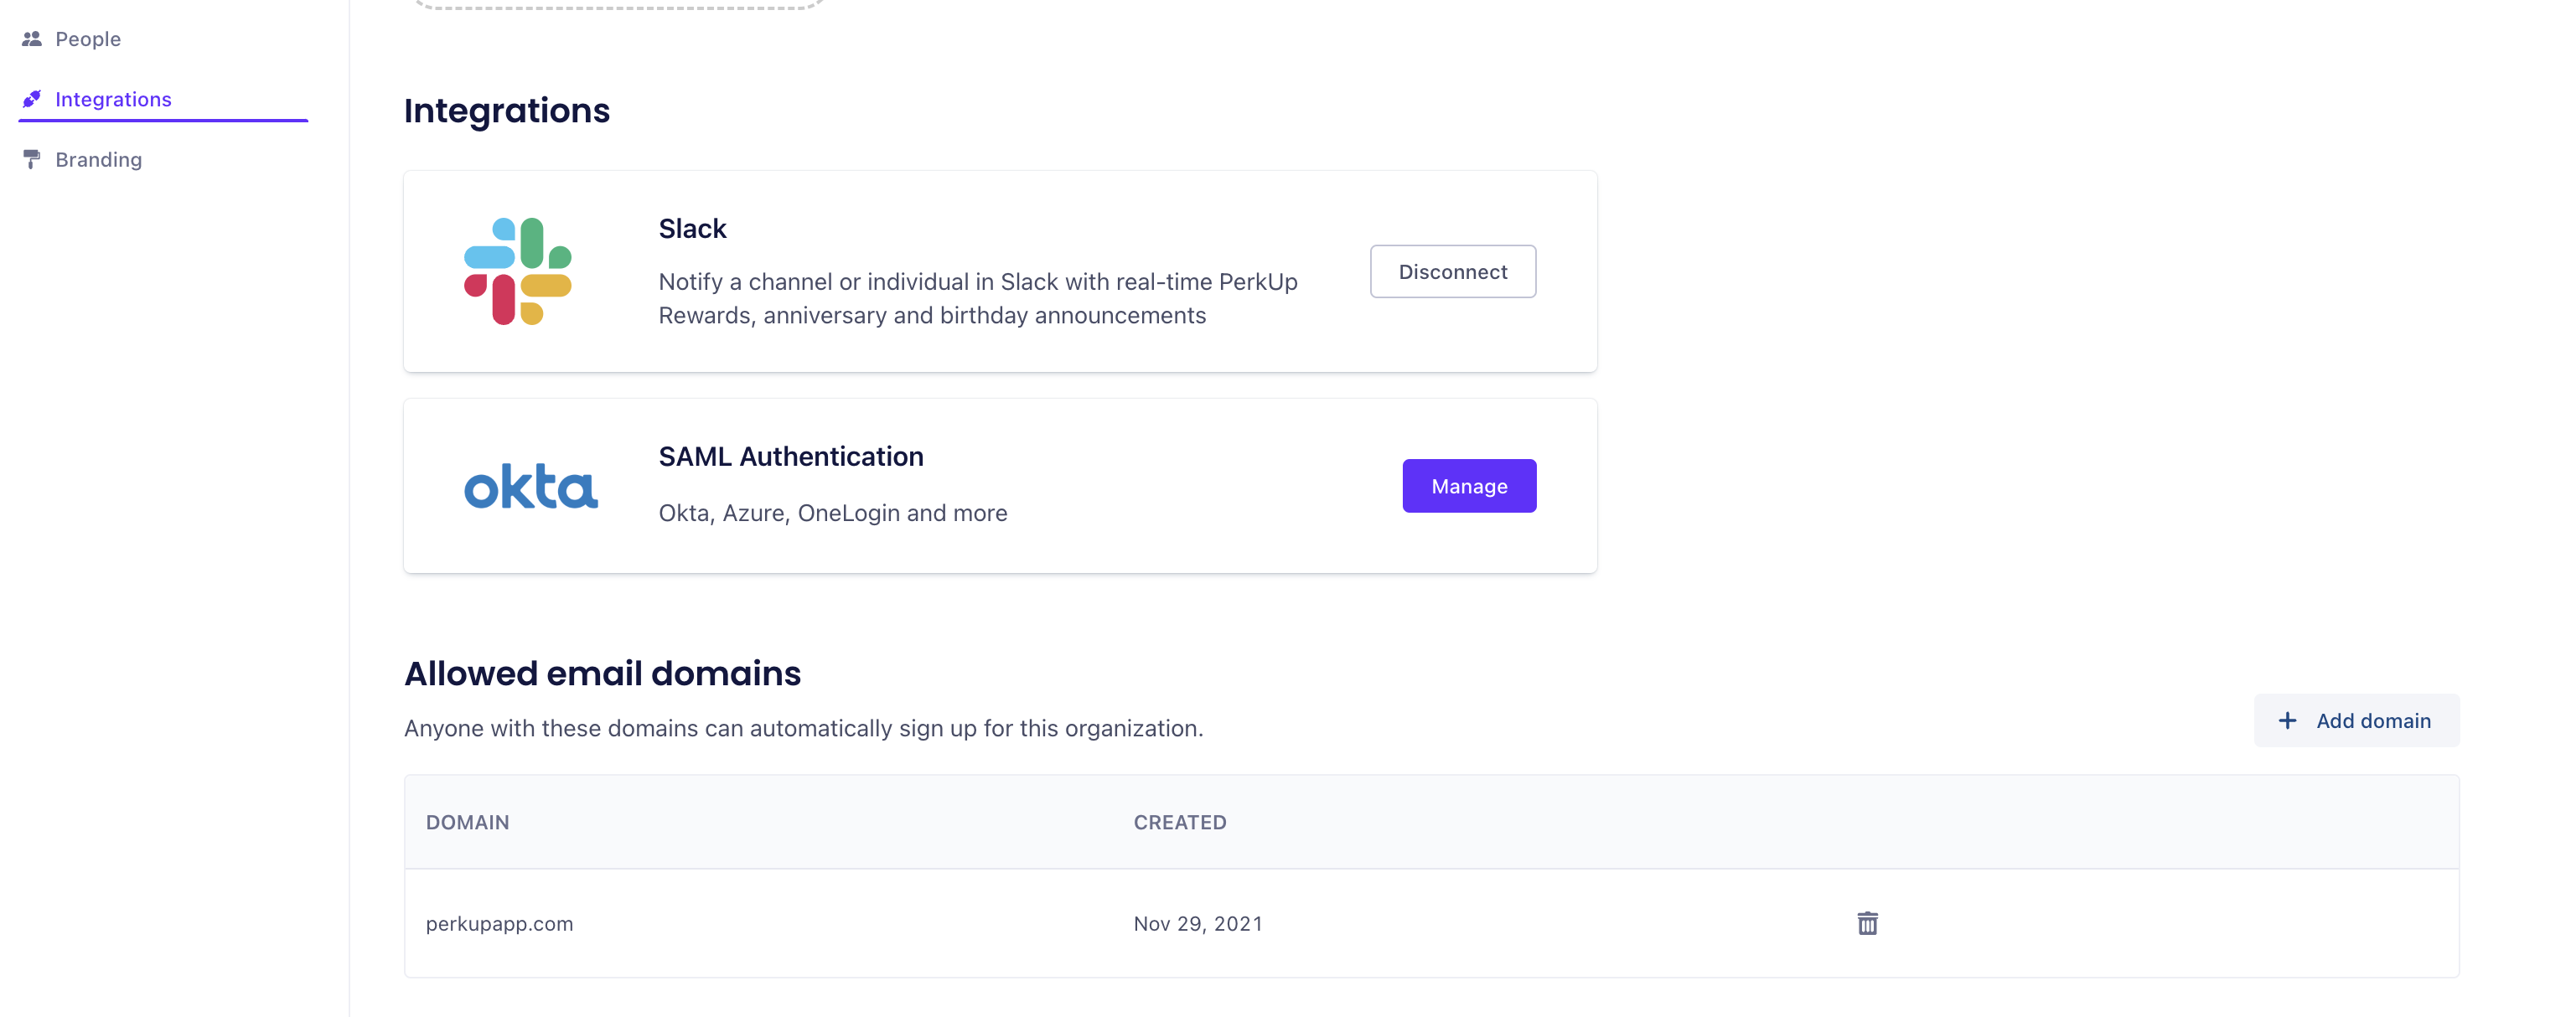Click the DOMAIN column header
The height and width of the screenshot is (1017, 2576).
pos(467,822)
